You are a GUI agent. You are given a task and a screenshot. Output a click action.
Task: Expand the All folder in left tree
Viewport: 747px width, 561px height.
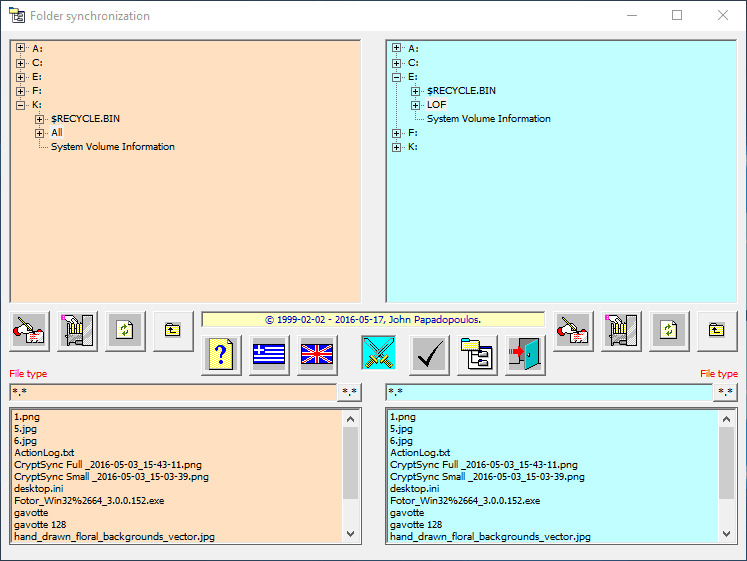[40, 133]
